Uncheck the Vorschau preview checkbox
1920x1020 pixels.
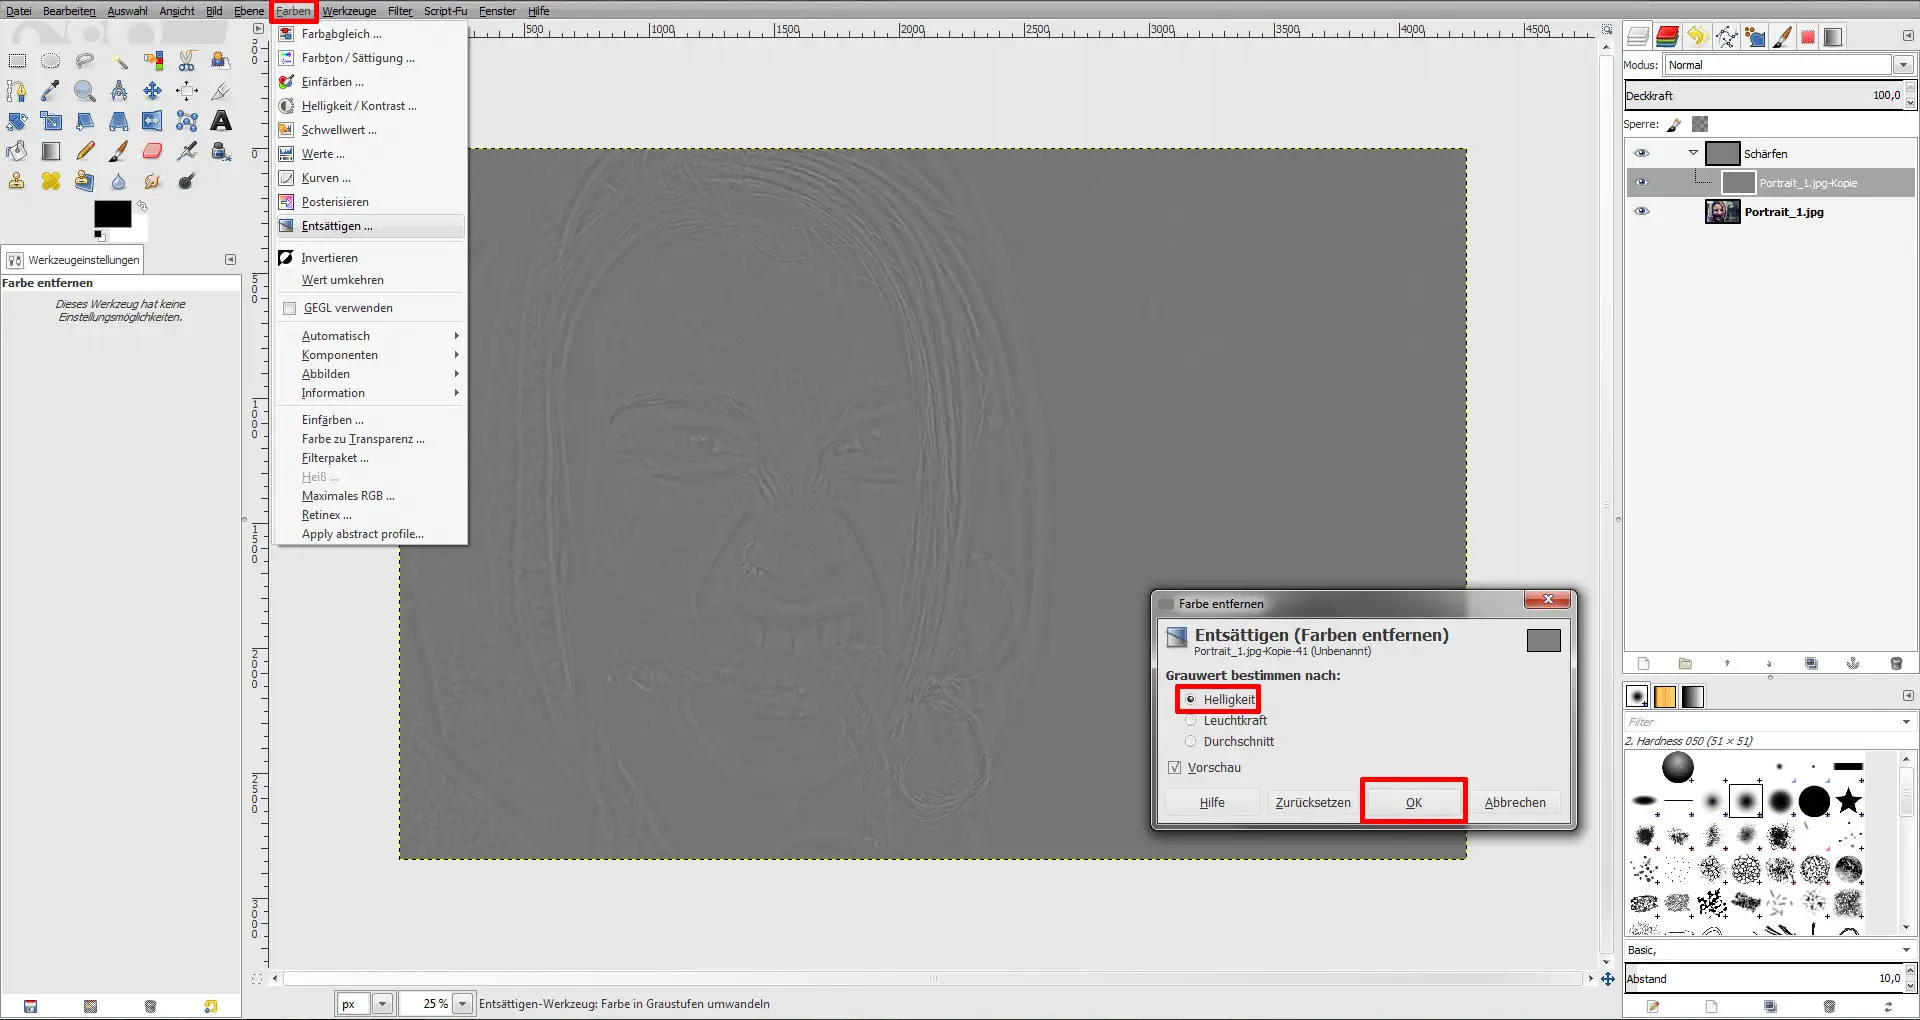pyautogui.click(x=1175, y=768)
